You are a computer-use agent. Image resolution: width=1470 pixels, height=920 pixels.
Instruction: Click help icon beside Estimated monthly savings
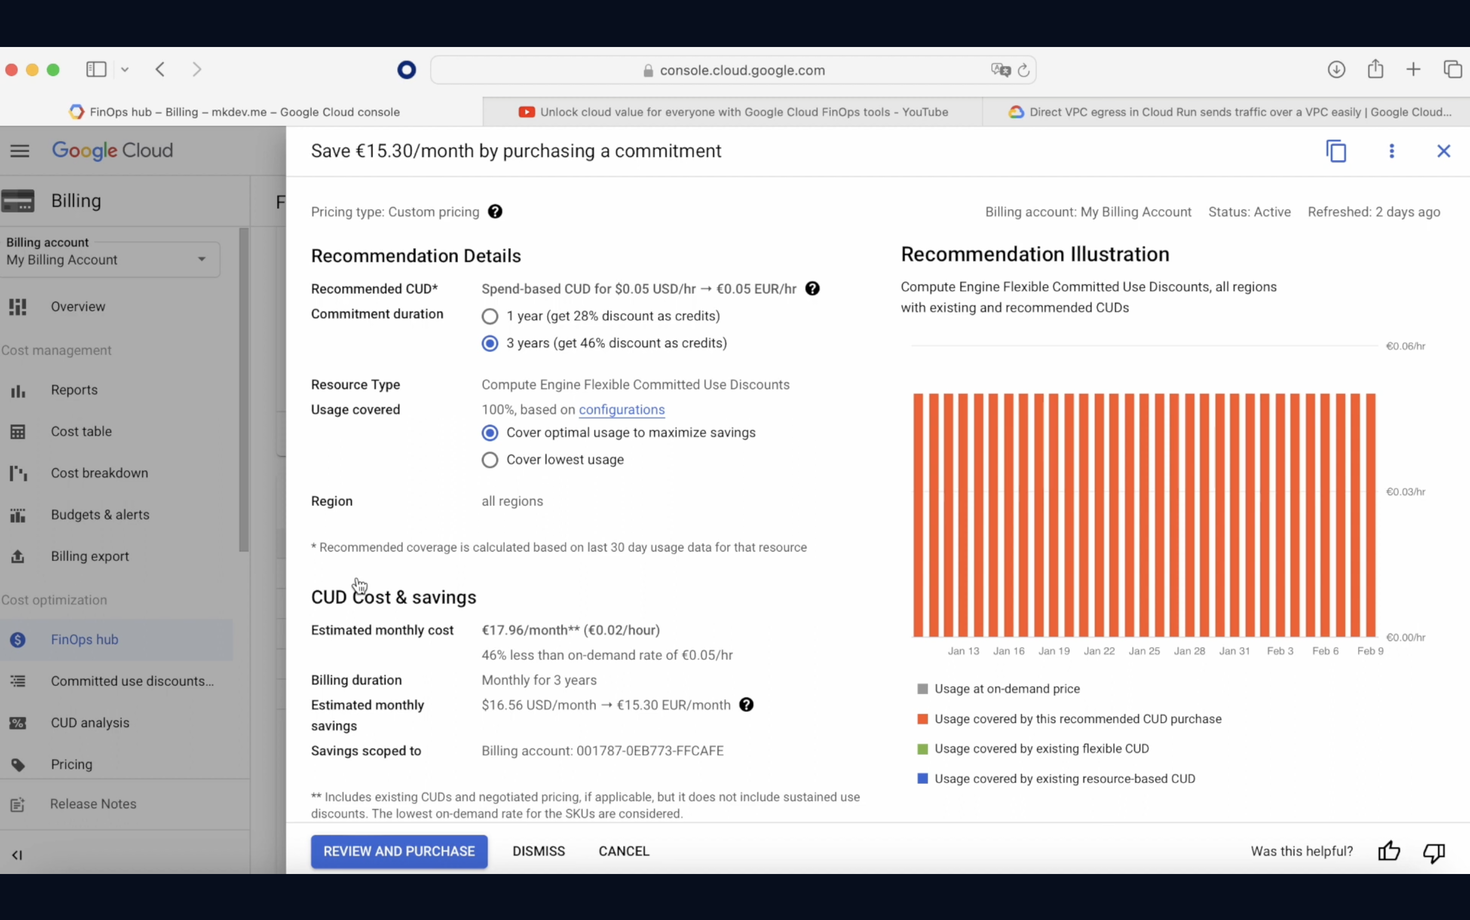coord(746,705)
